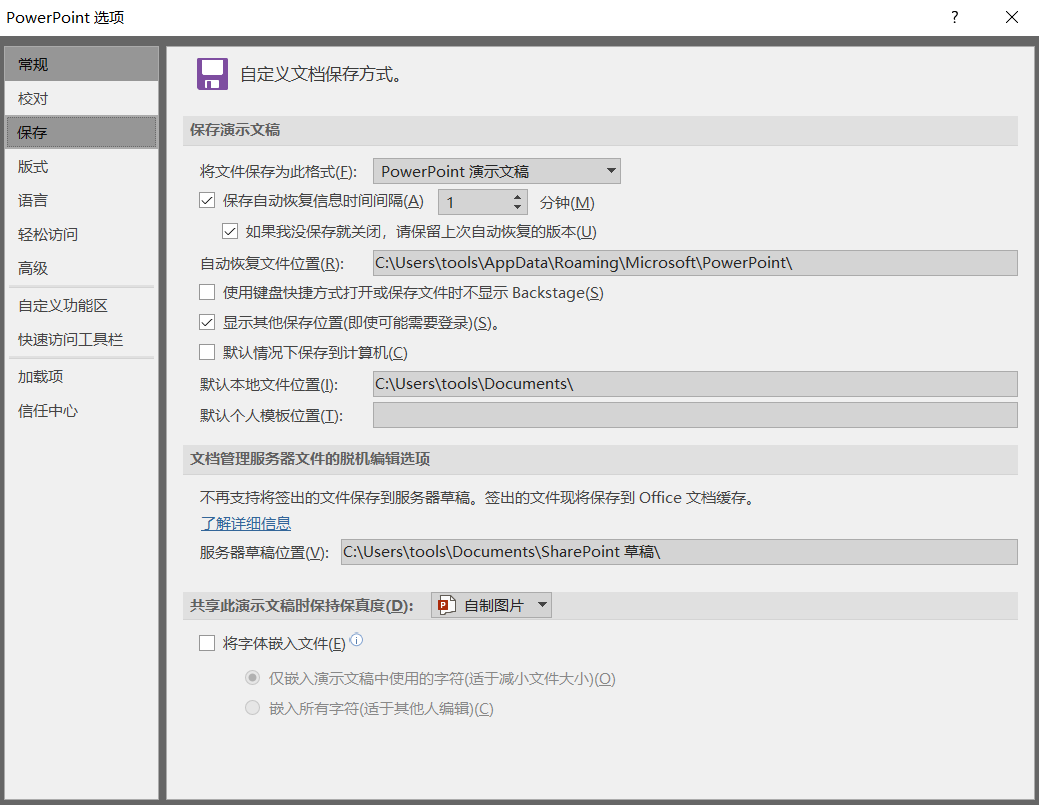Uncheck 如果我没保存就关闭 keep last version option

pos(230,231)
